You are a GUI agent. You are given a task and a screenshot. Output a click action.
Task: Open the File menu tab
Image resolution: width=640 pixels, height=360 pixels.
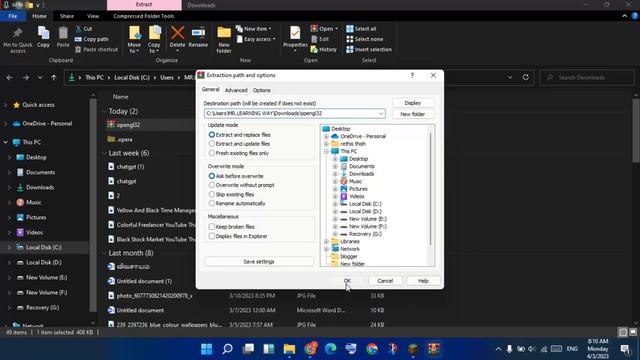pos(13,16)
